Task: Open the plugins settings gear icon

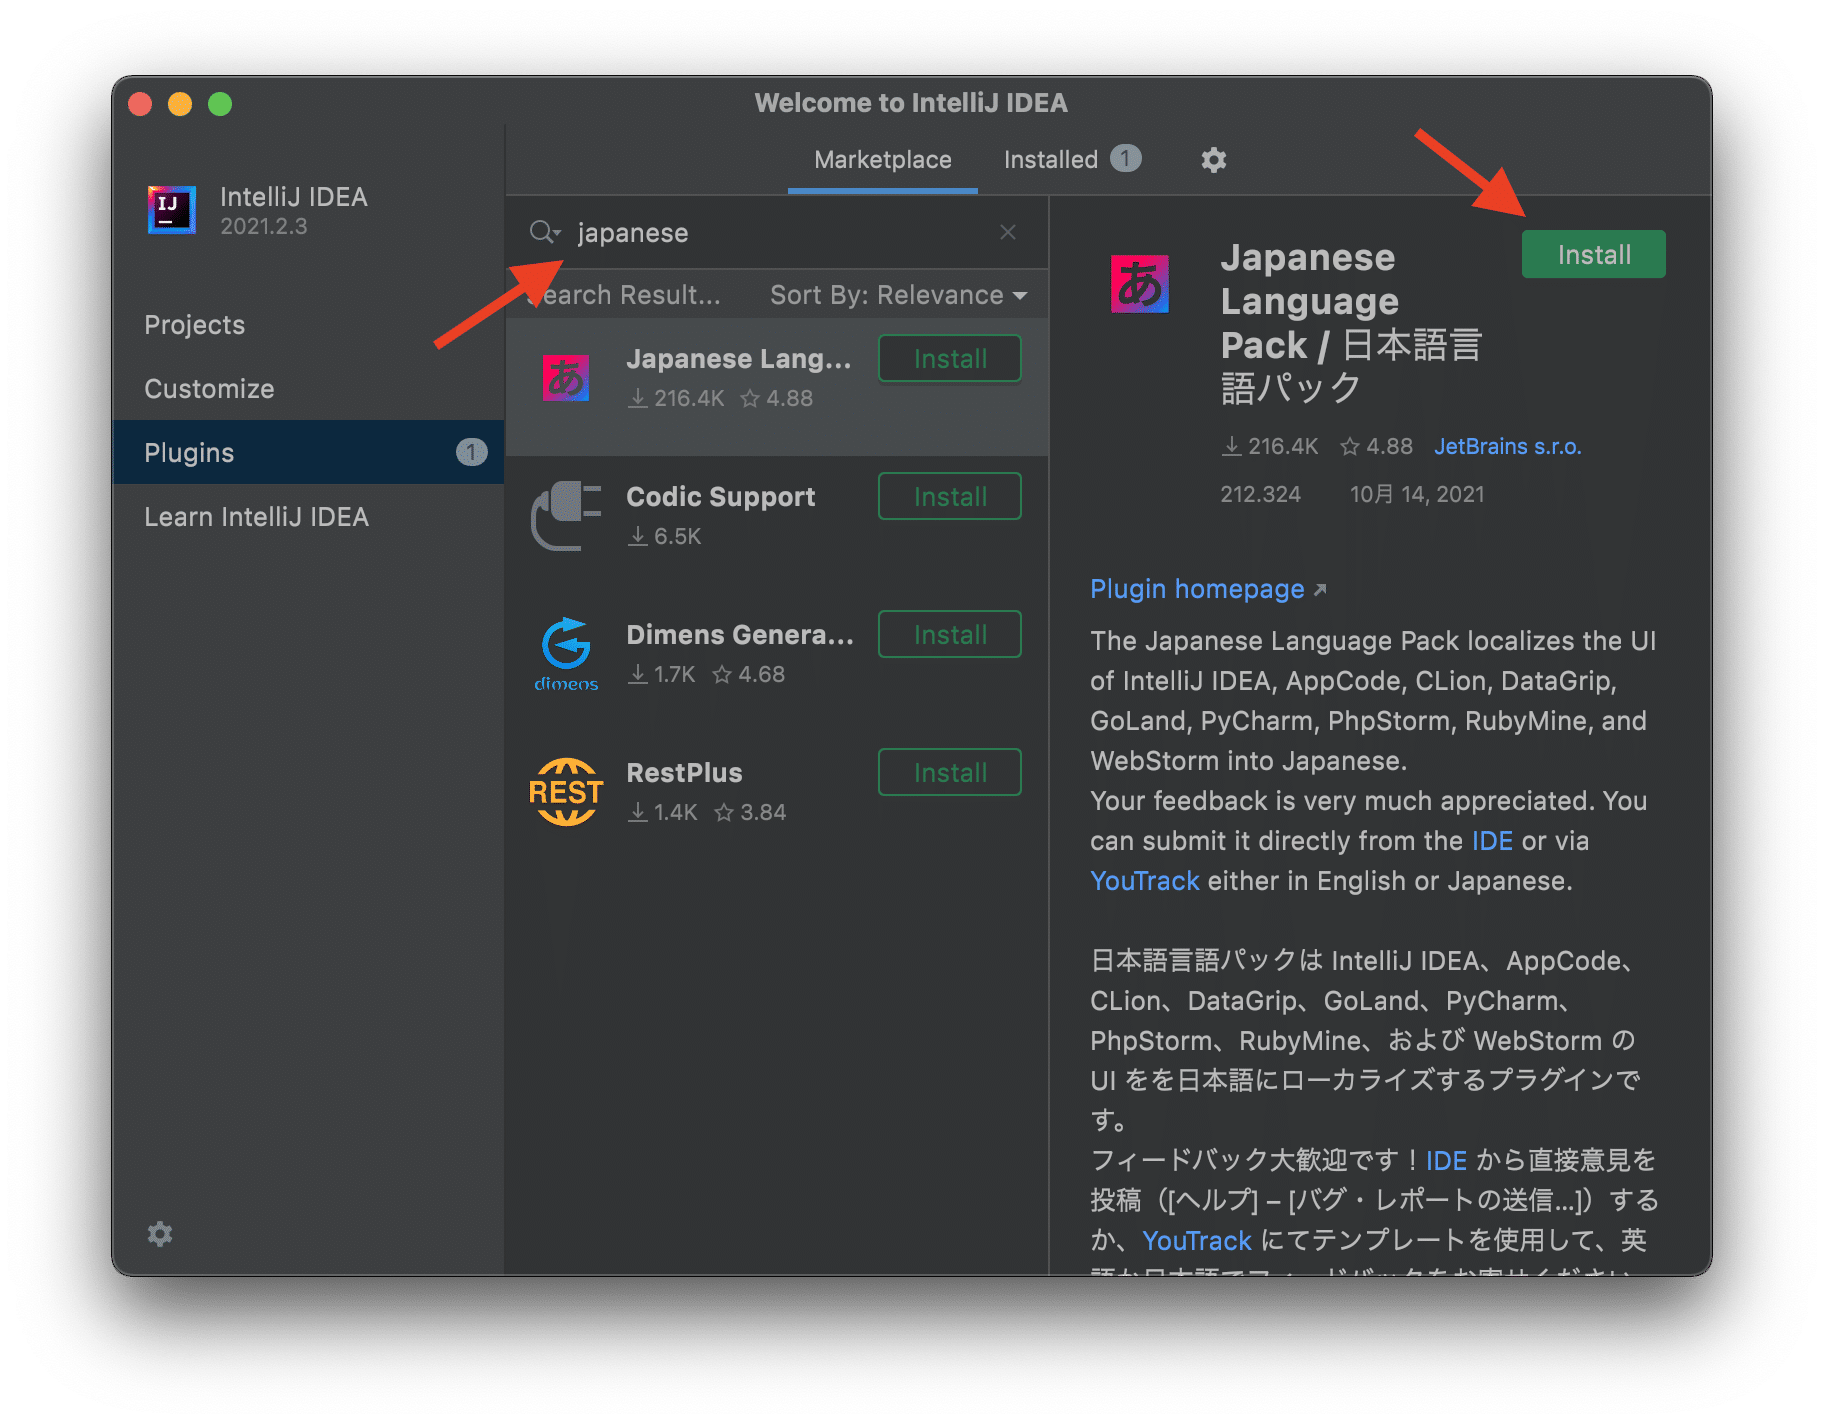Action: (1213, 160)
